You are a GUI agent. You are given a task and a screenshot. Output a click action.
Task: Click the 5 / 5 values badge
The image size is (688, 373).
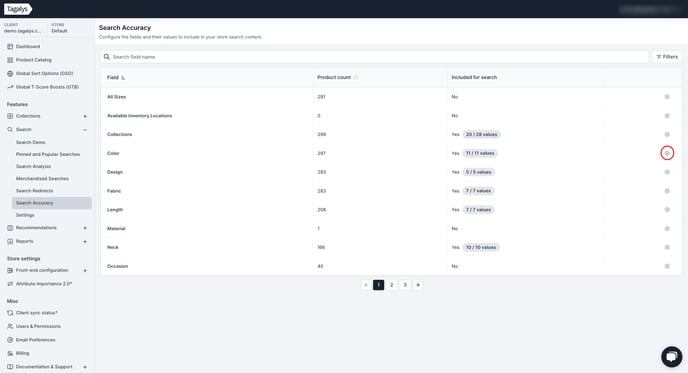tap(479, 172)
